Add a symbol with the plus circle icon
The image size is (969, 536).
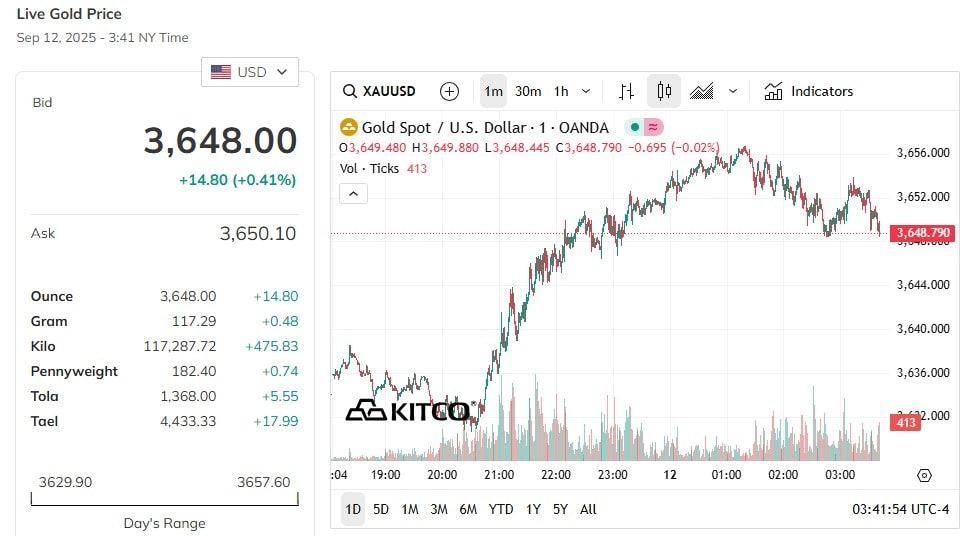click(x=449, y=91)
